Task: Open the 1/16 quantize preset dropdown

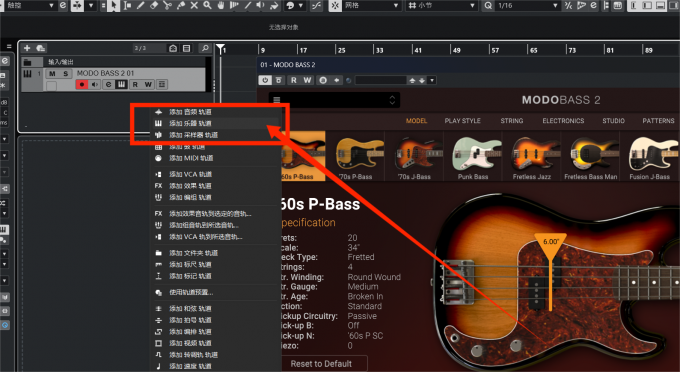Action: [527, 5]
